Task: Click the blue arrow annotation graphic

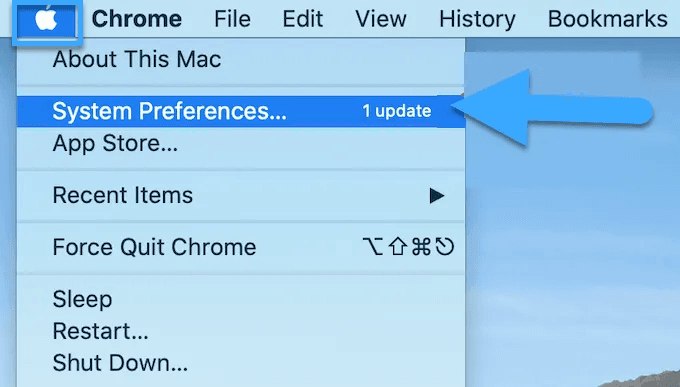Action: 552,108
